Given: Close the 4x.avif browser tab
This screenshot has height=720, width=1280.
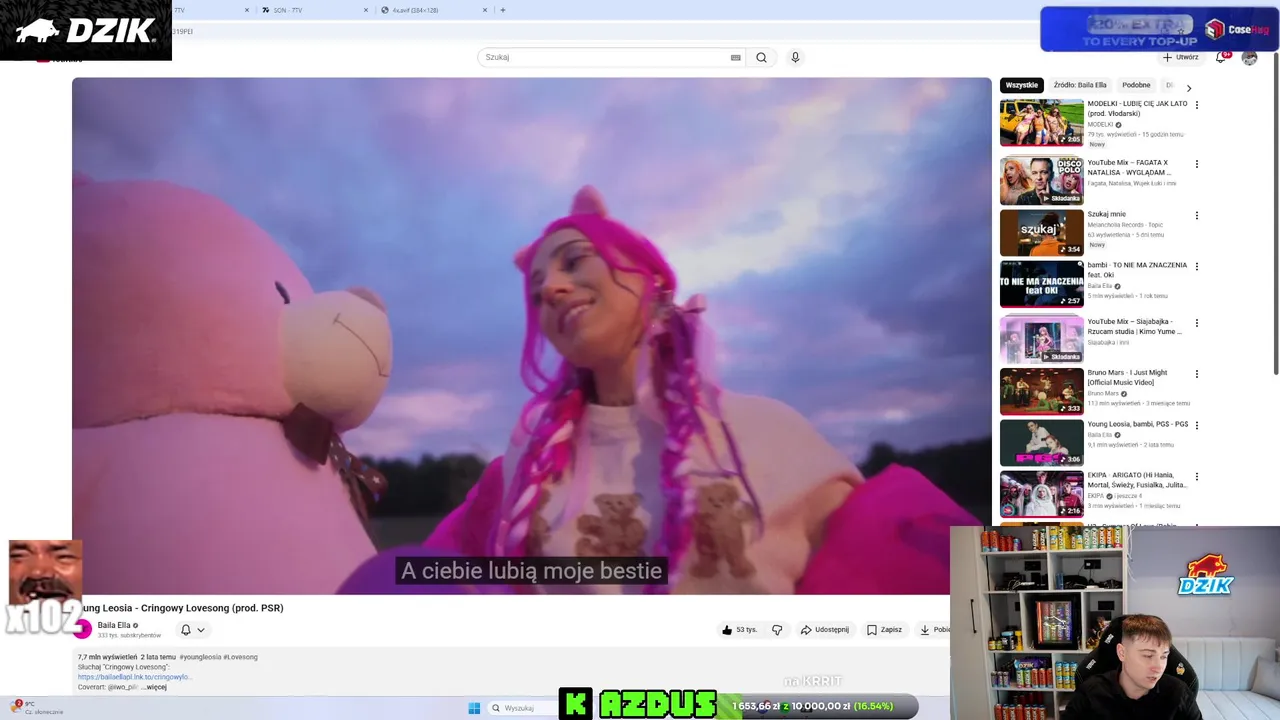Looking at the screenshot, I should 485,10.
